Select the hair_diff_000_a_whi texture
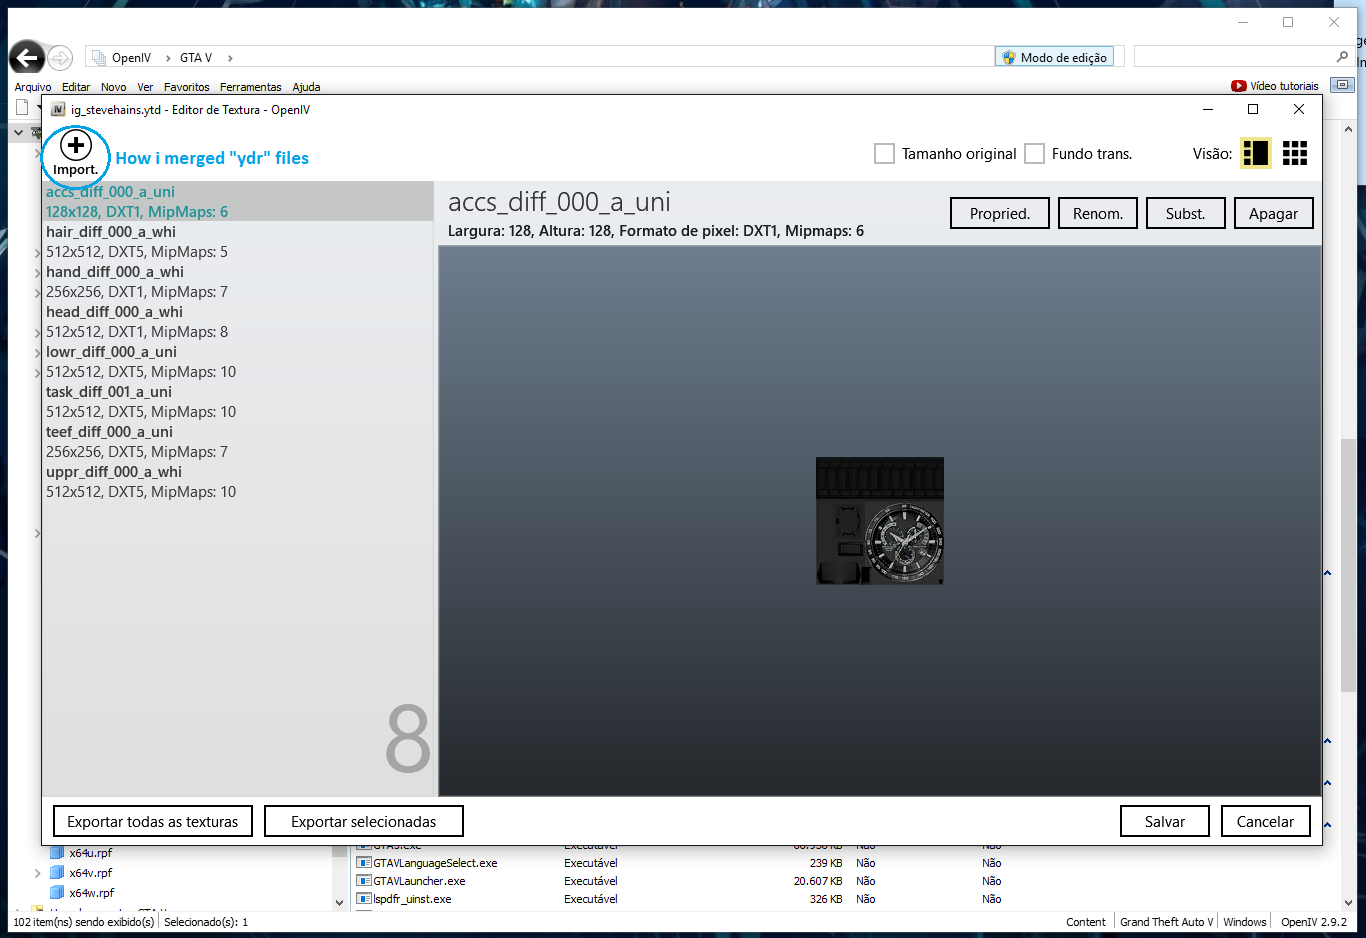This screenshot has width=1366, height=938. pos(110,232)
